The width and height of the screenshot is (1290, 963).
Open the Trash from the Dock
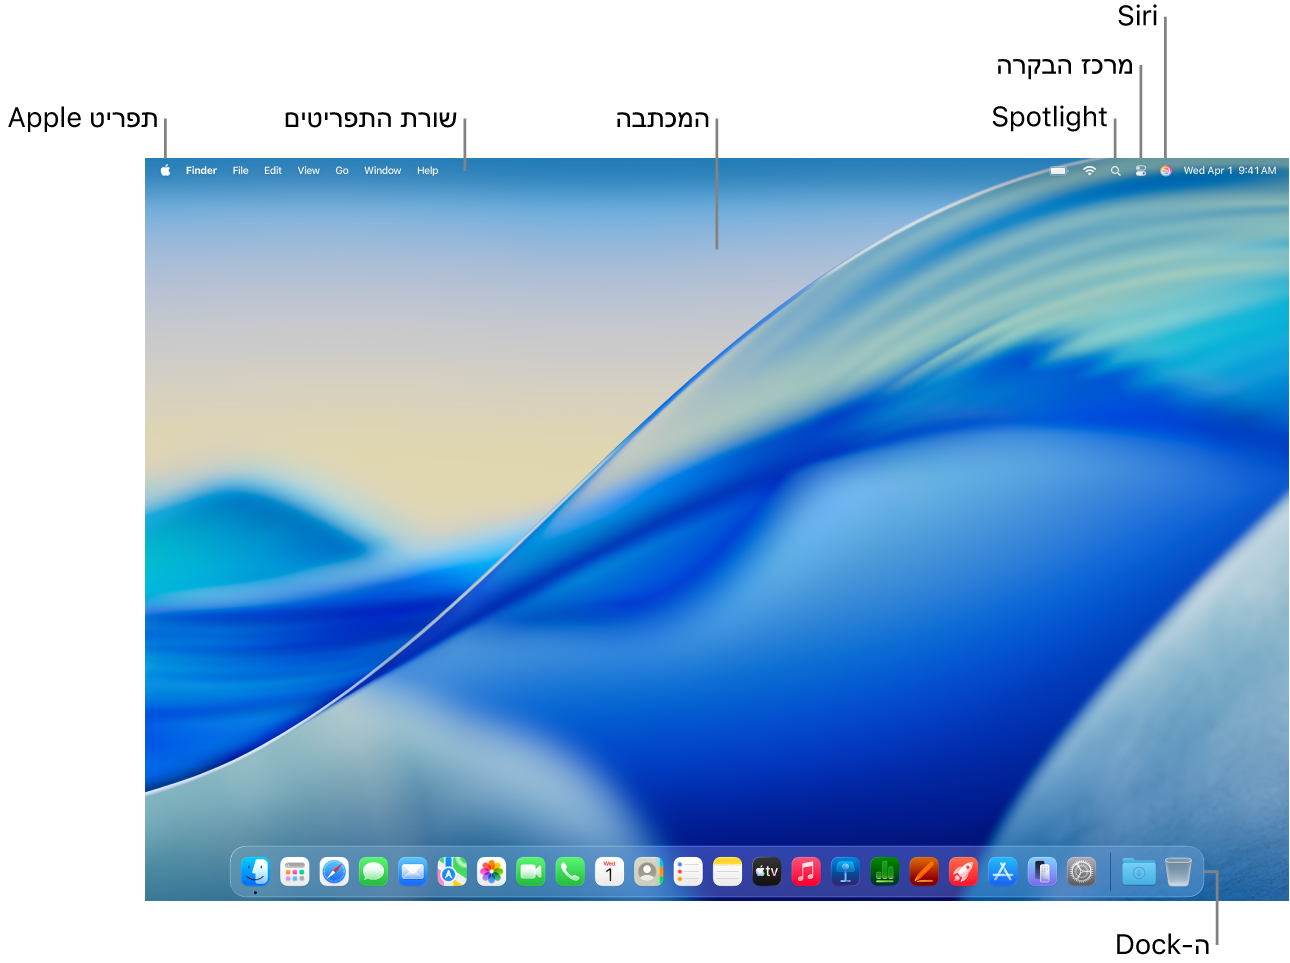1178,871
